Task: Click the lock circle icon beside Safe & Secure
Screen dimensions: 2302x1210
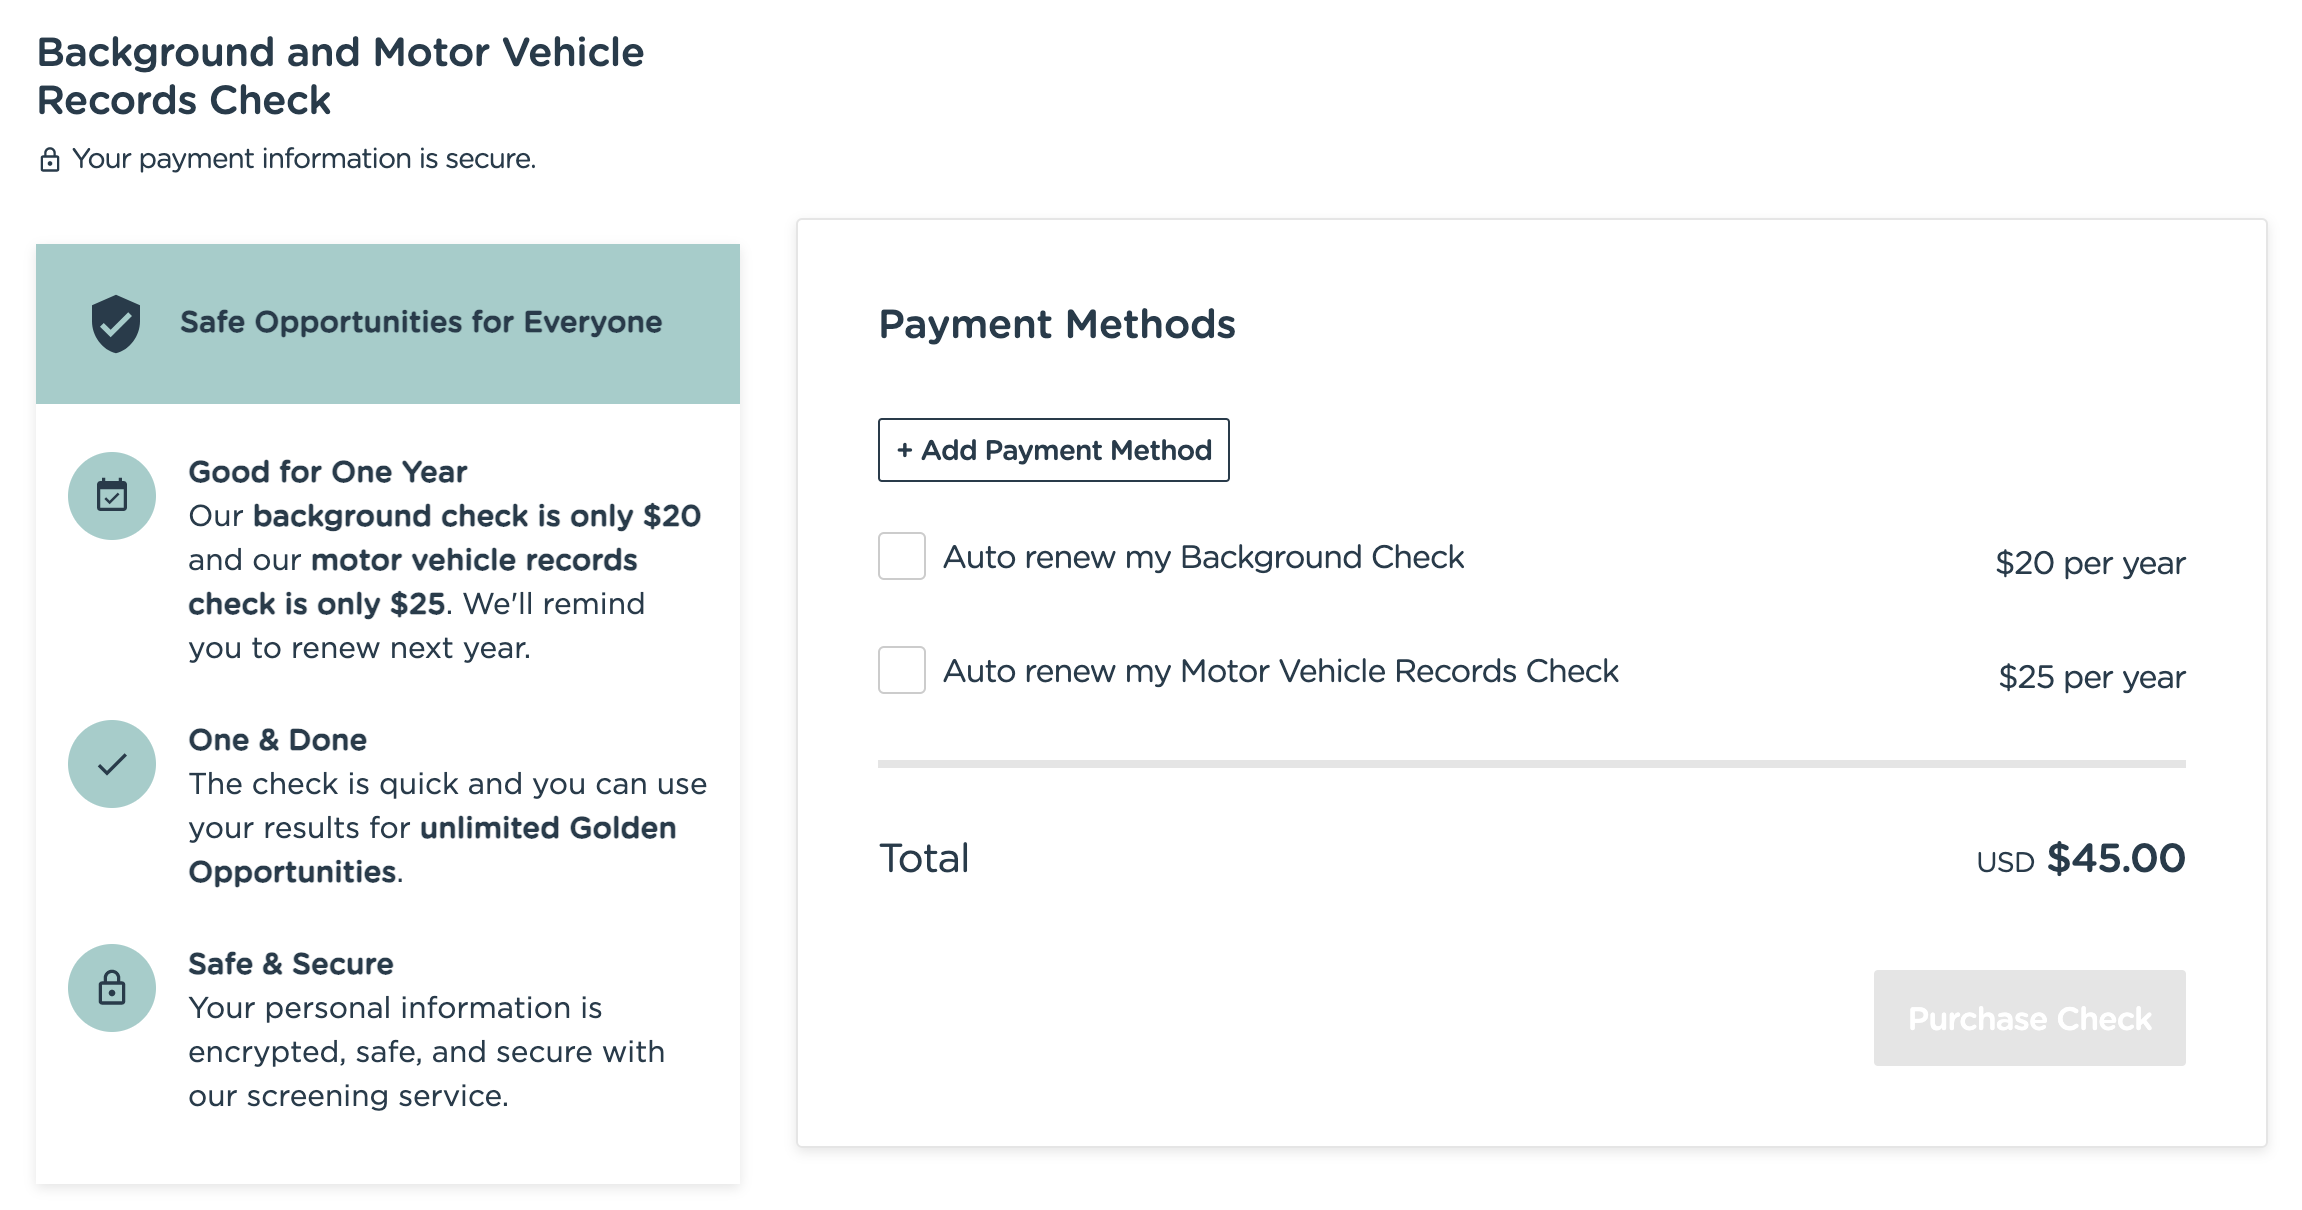Action: 112,988
